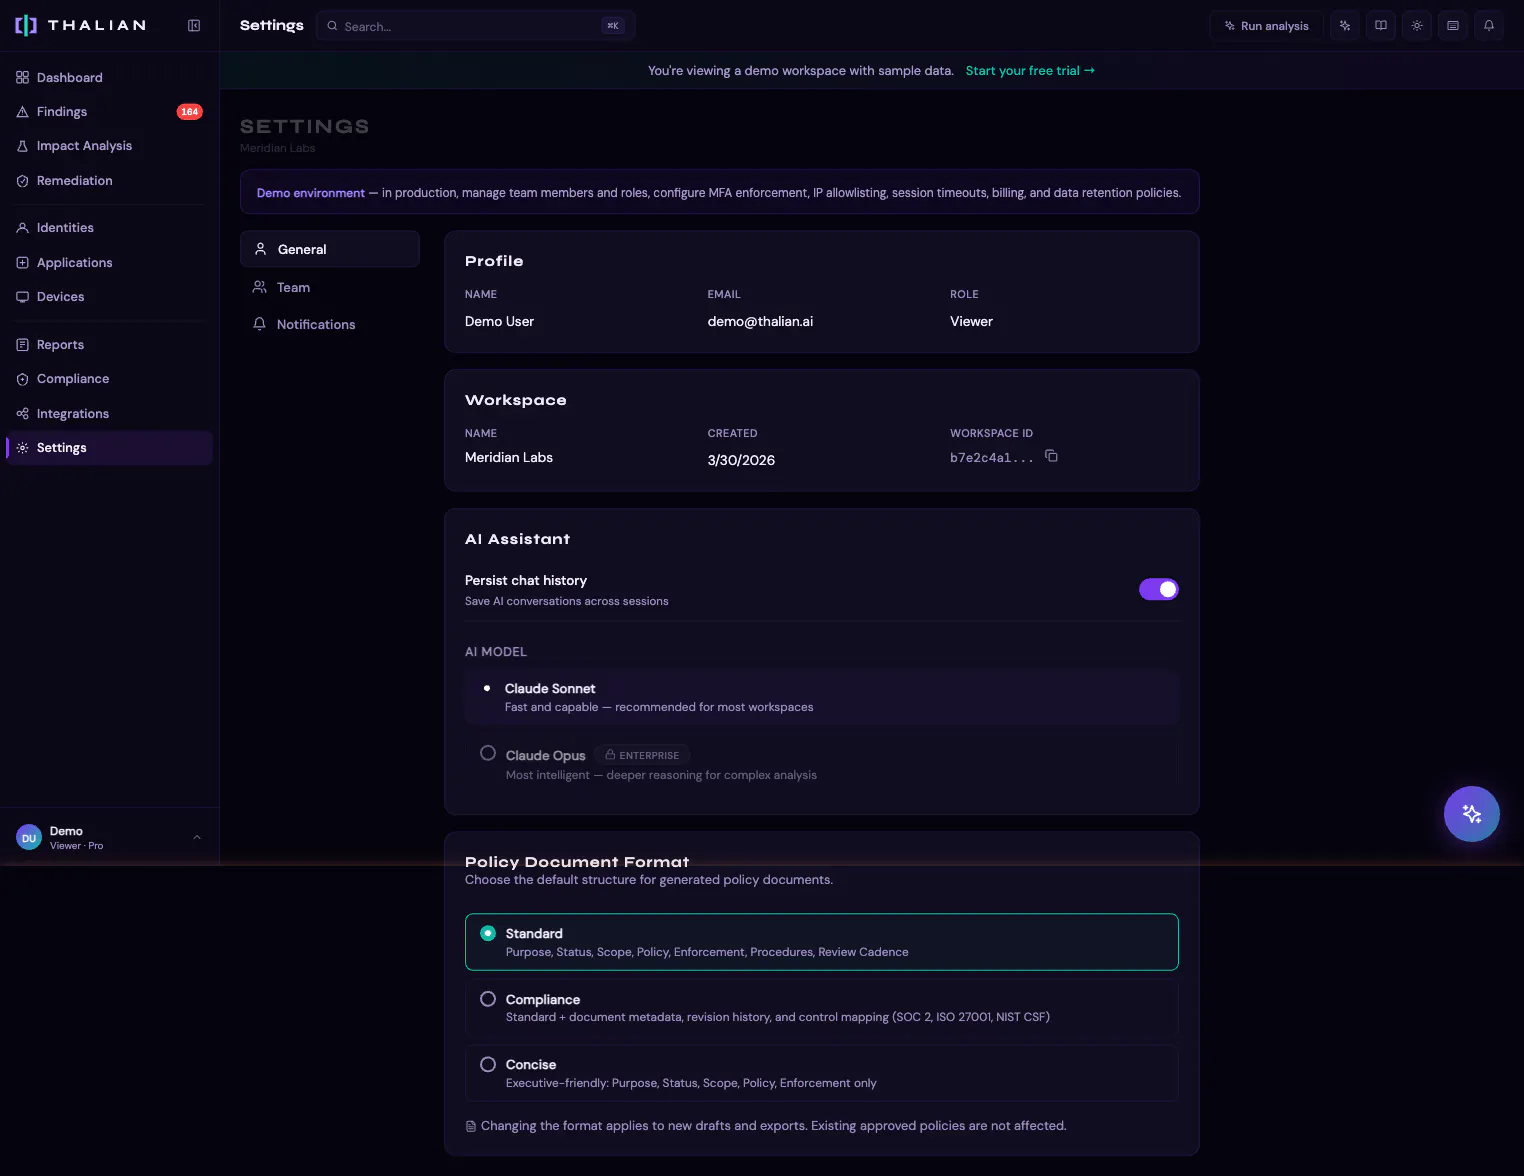
Task: Click the DU user avatar
Action: pyautogui.click(x=29, y=838)
